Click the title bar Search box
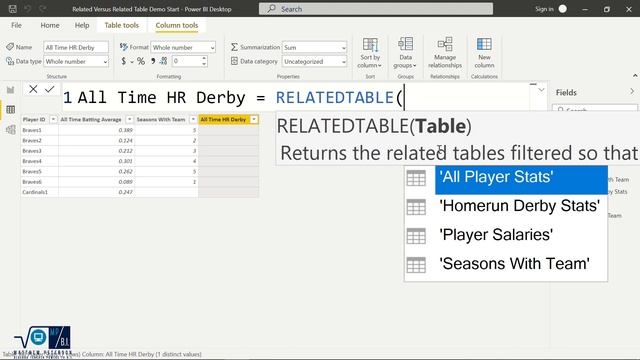Viewport: 640px width, 360px height. click(376, 9)
